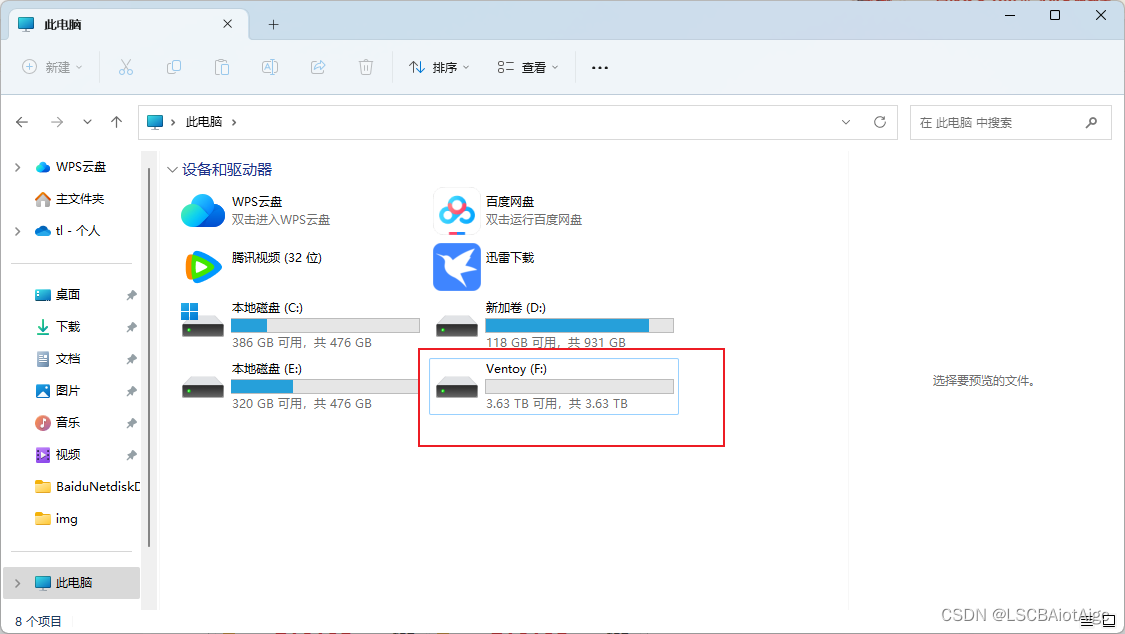Select 主文件夹 in the sidebar

(x=80, y=199)
